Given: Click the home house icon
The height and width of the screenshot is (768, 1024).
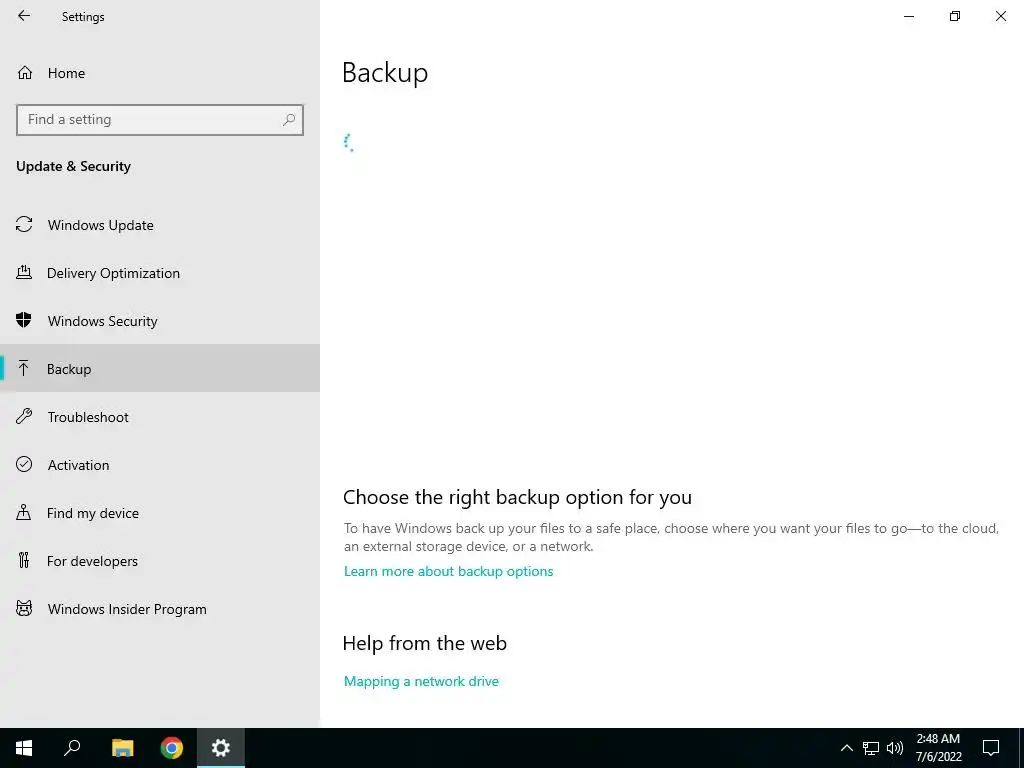Looking at the screenshot, I should click(x=25, y=72).
